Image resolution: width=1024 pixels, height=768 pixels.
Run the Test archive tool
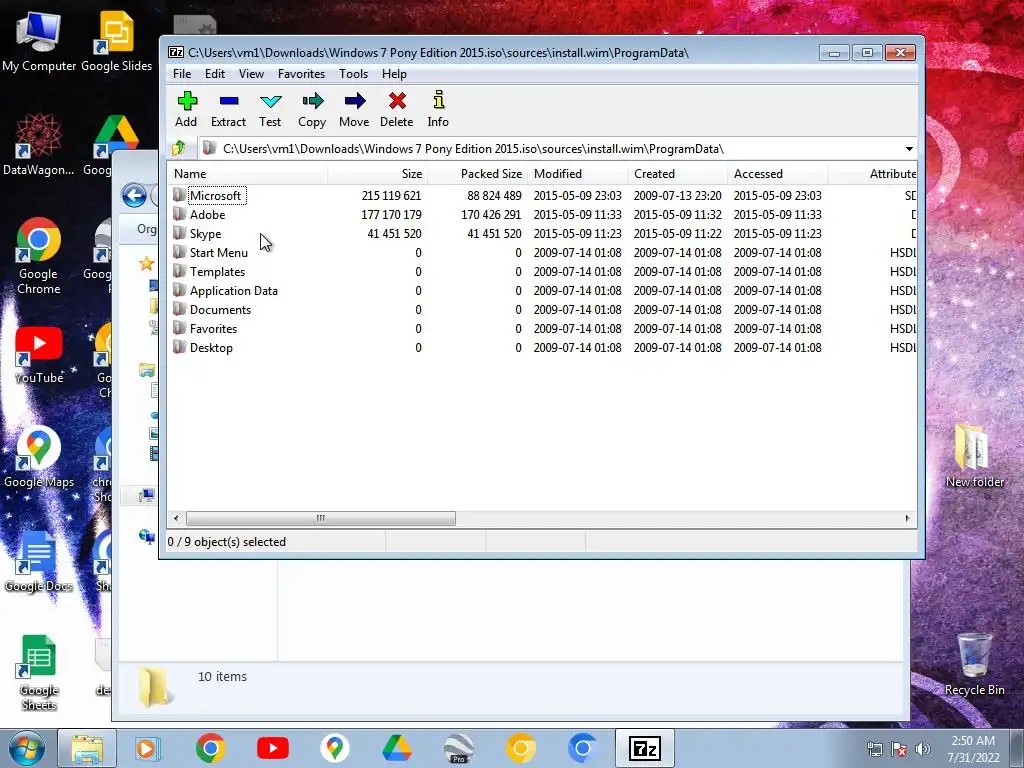coord(270,109)
